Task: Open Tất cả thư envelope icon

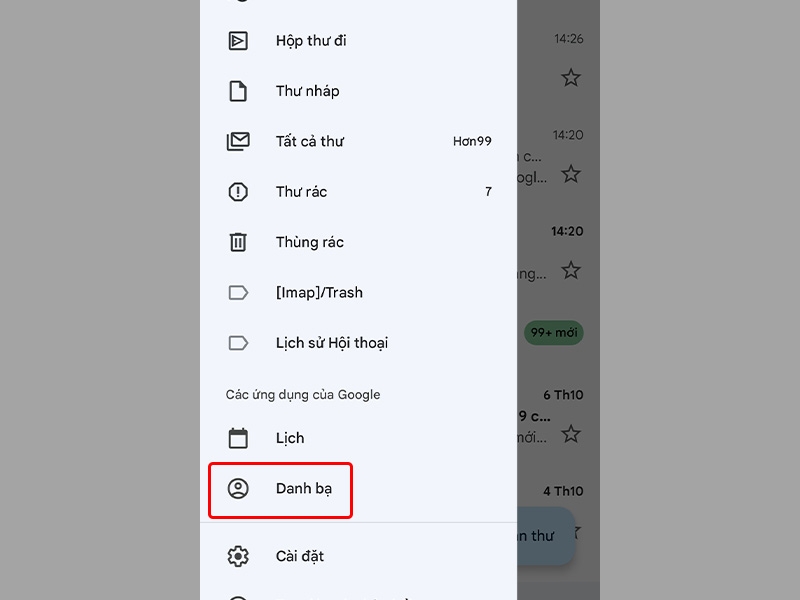Action: point(238,141)
